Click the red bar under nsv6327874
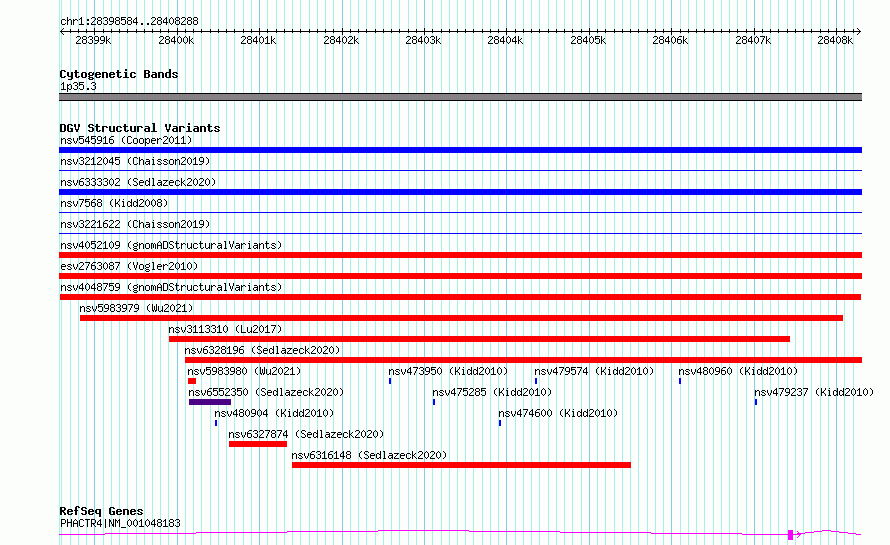The height and width of the screenshot is (545, 890). pos(258,444)
